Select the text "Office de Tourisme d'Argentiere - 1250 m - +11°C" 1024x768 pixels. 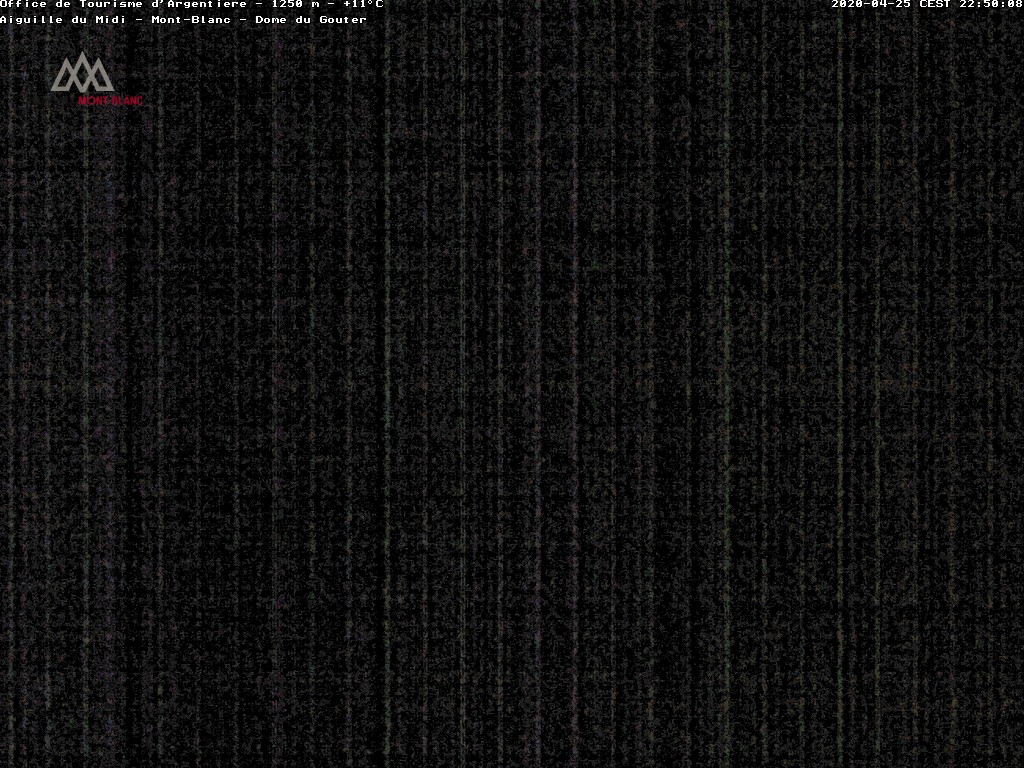(x=191, y=4)
